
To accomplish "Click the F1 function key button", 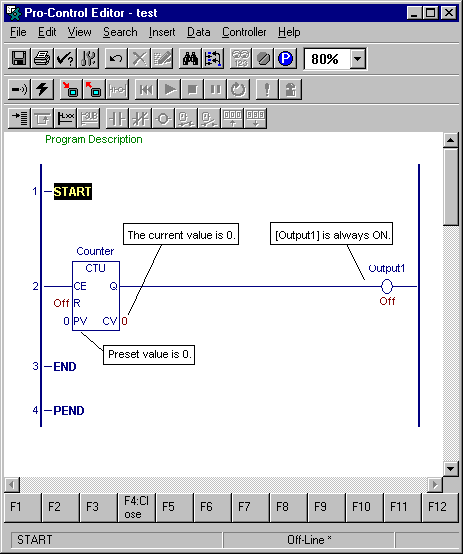I will pyautogui.click(x=23, y=507).
